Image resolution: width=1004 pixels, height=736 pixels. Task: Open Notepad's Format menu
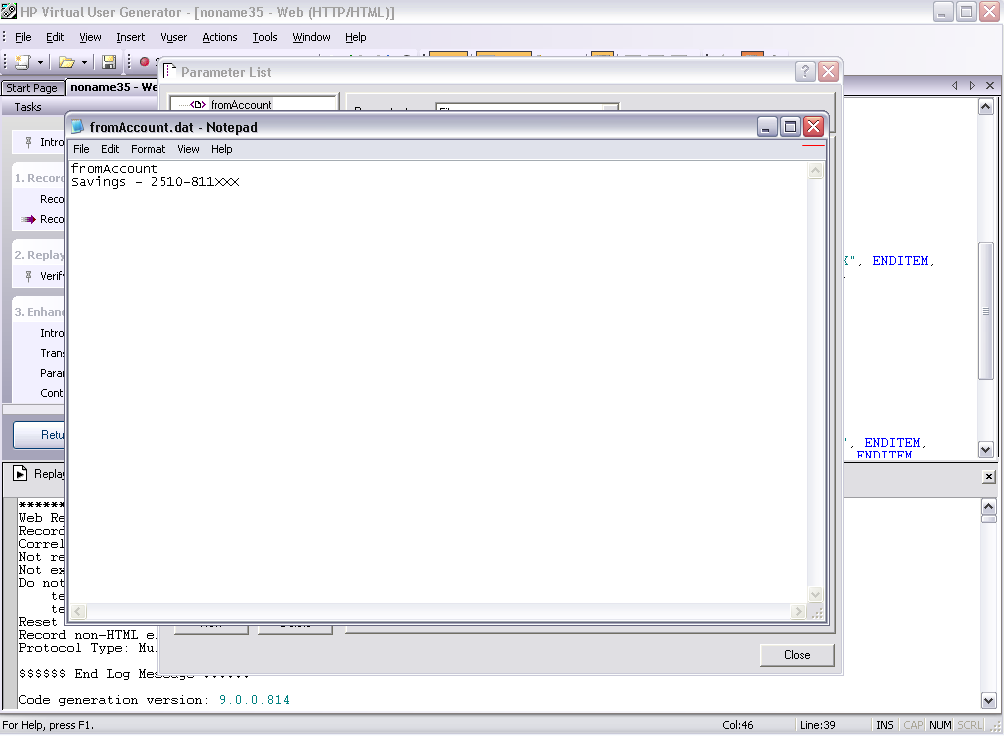(148, 149)
